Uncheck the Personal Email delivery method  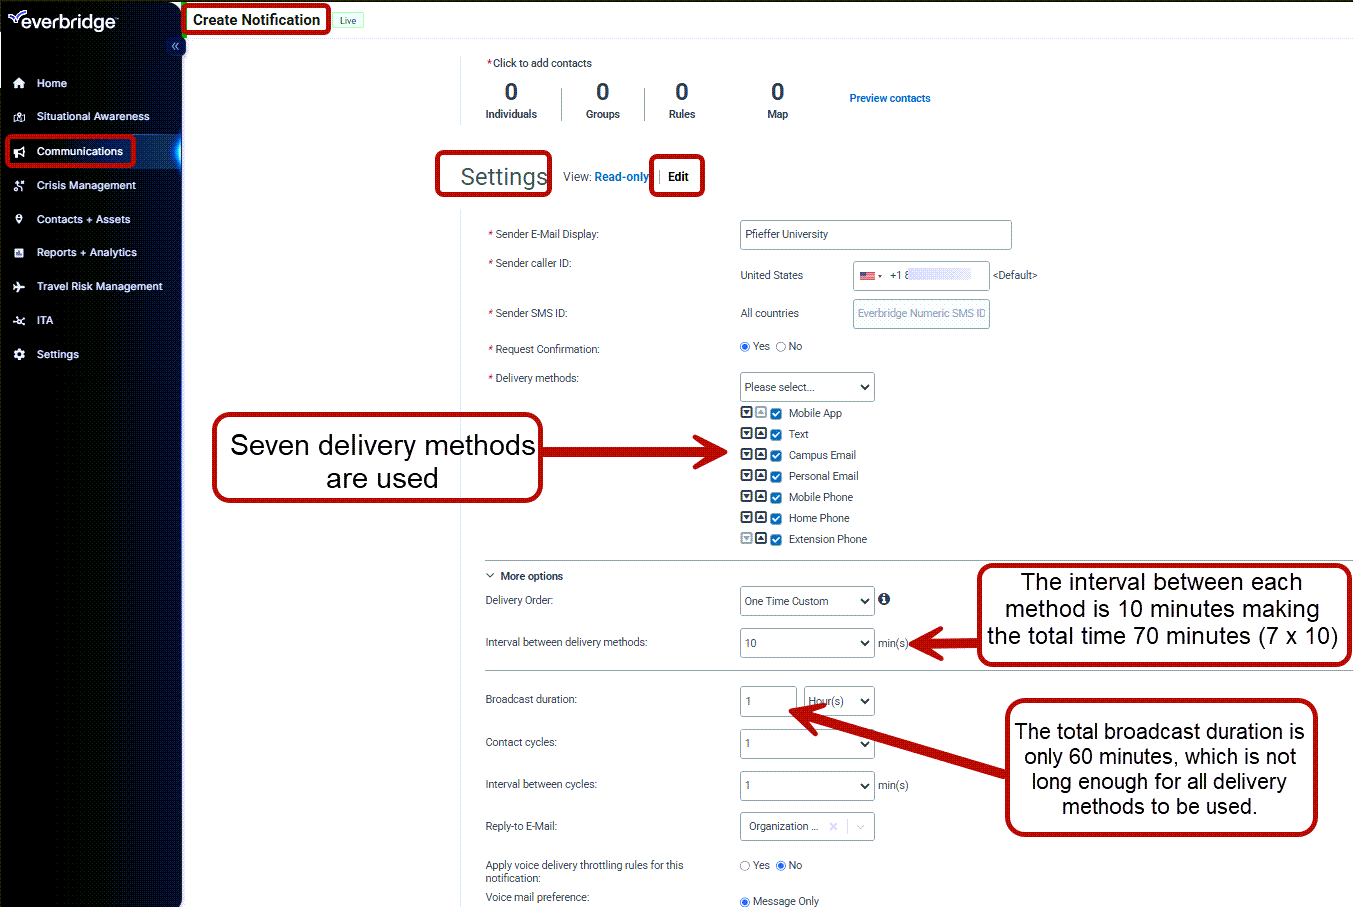776,477
